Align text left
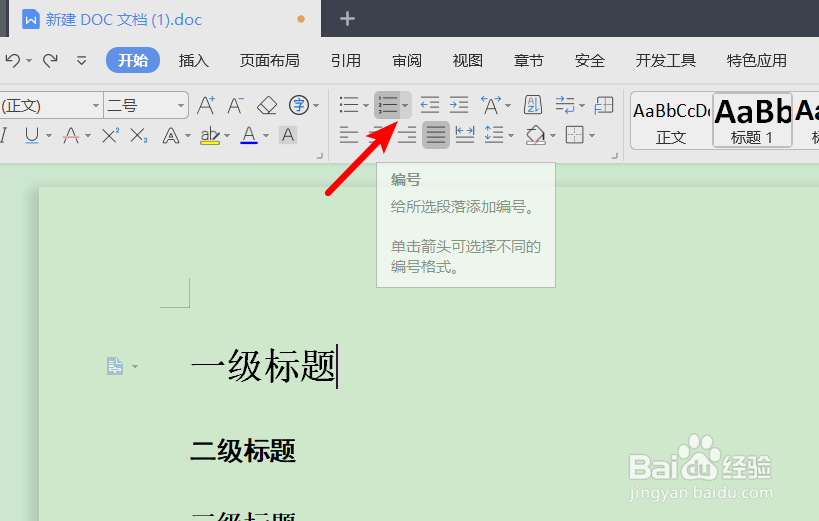The height and width of the screenshot is (521, 819). [x=349, y=135]
